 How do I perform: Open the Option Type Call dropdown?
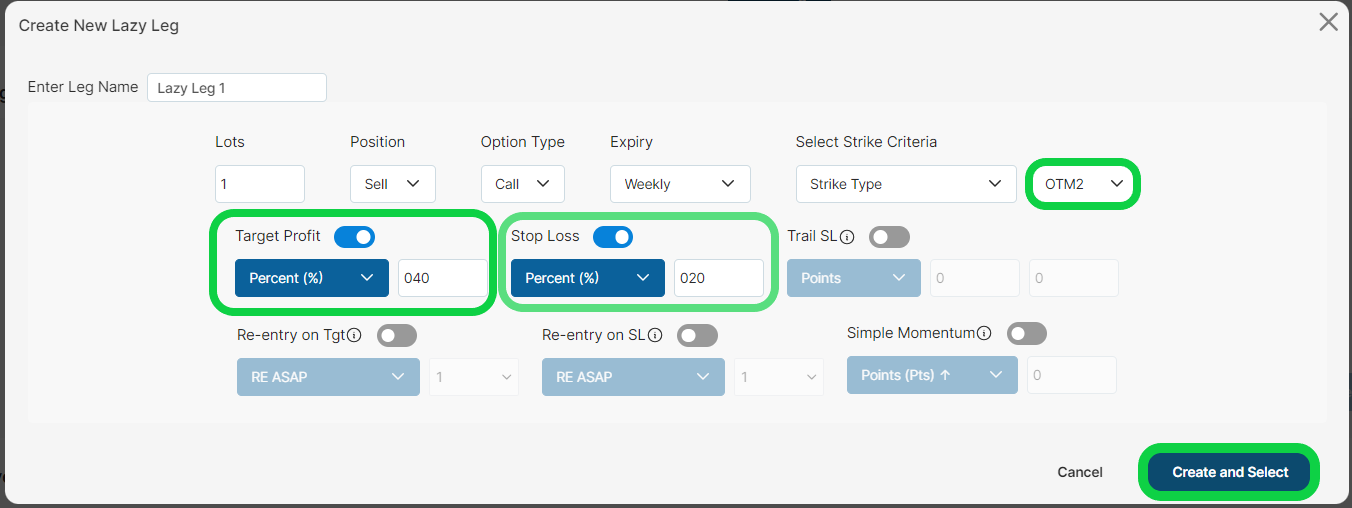click(523, 184)
